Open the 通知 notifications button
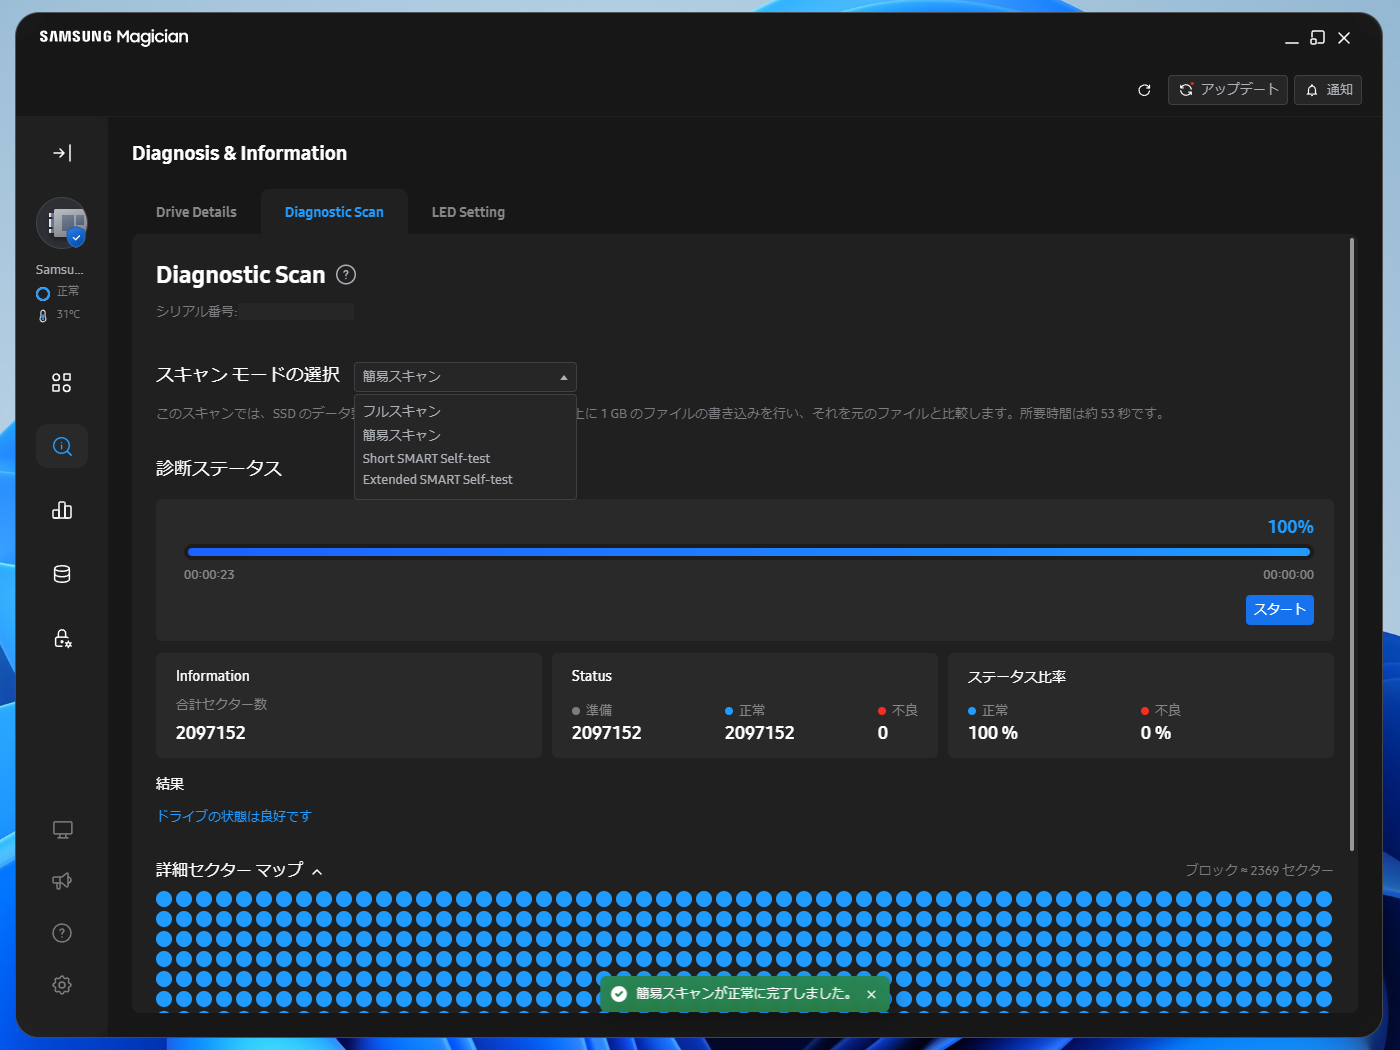The height and width of the screenshot is (1050, 1400). tap(1328, 90)
